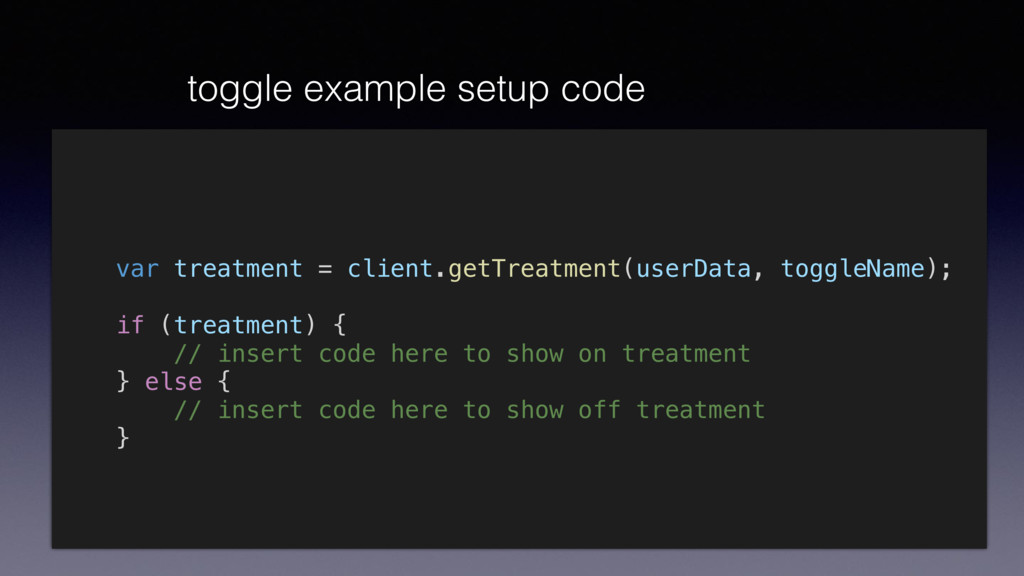
Task: Click the 'toggleName' argument
Action: tap(852, 268)
